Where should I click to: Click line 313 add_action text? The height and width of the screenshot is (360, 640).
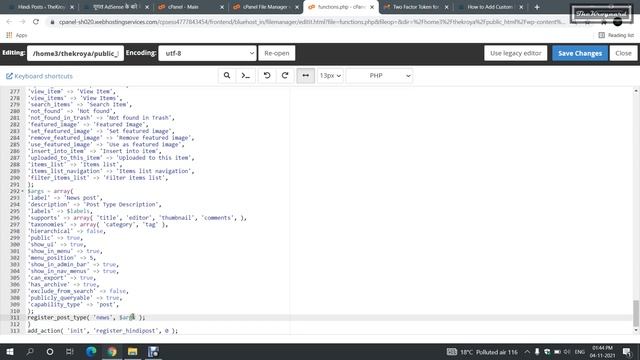102,331
